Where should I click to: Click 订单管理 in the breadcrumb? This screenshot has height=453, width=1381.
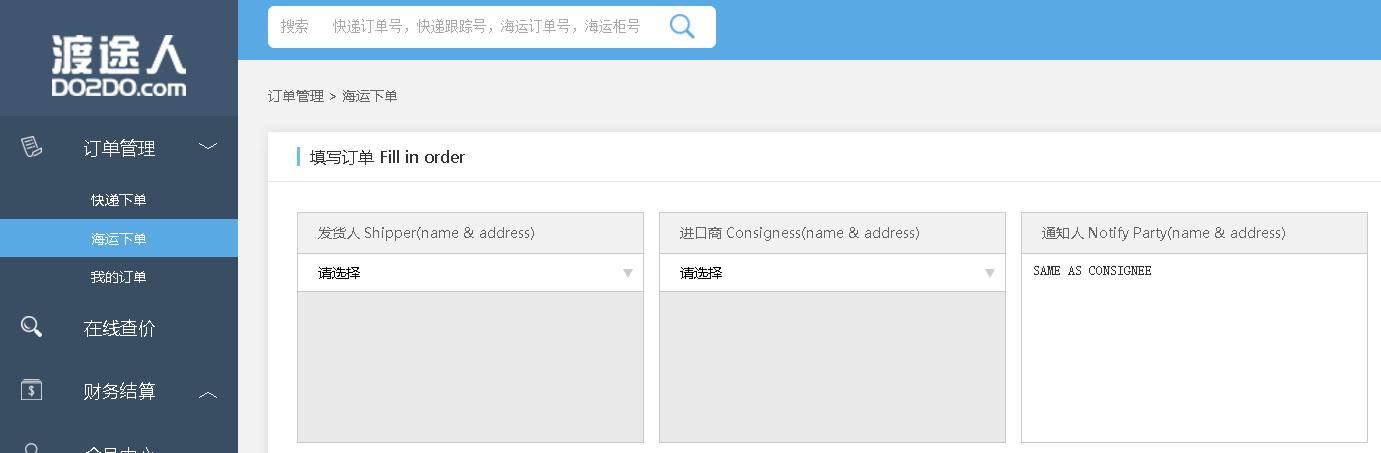click(x=295, y=96)
